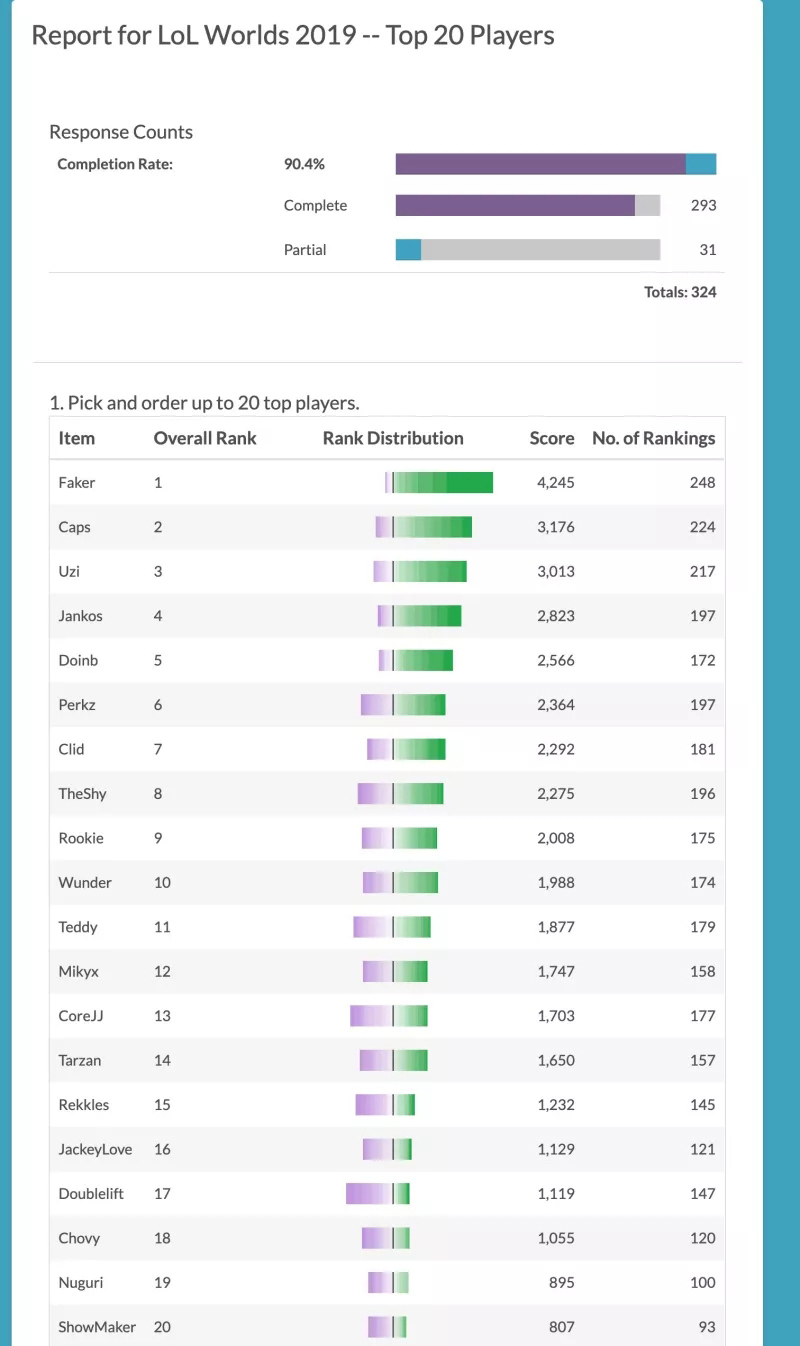Click the No. of Rankings header
The image size is (800, 1346).
[x=653, y=438]
